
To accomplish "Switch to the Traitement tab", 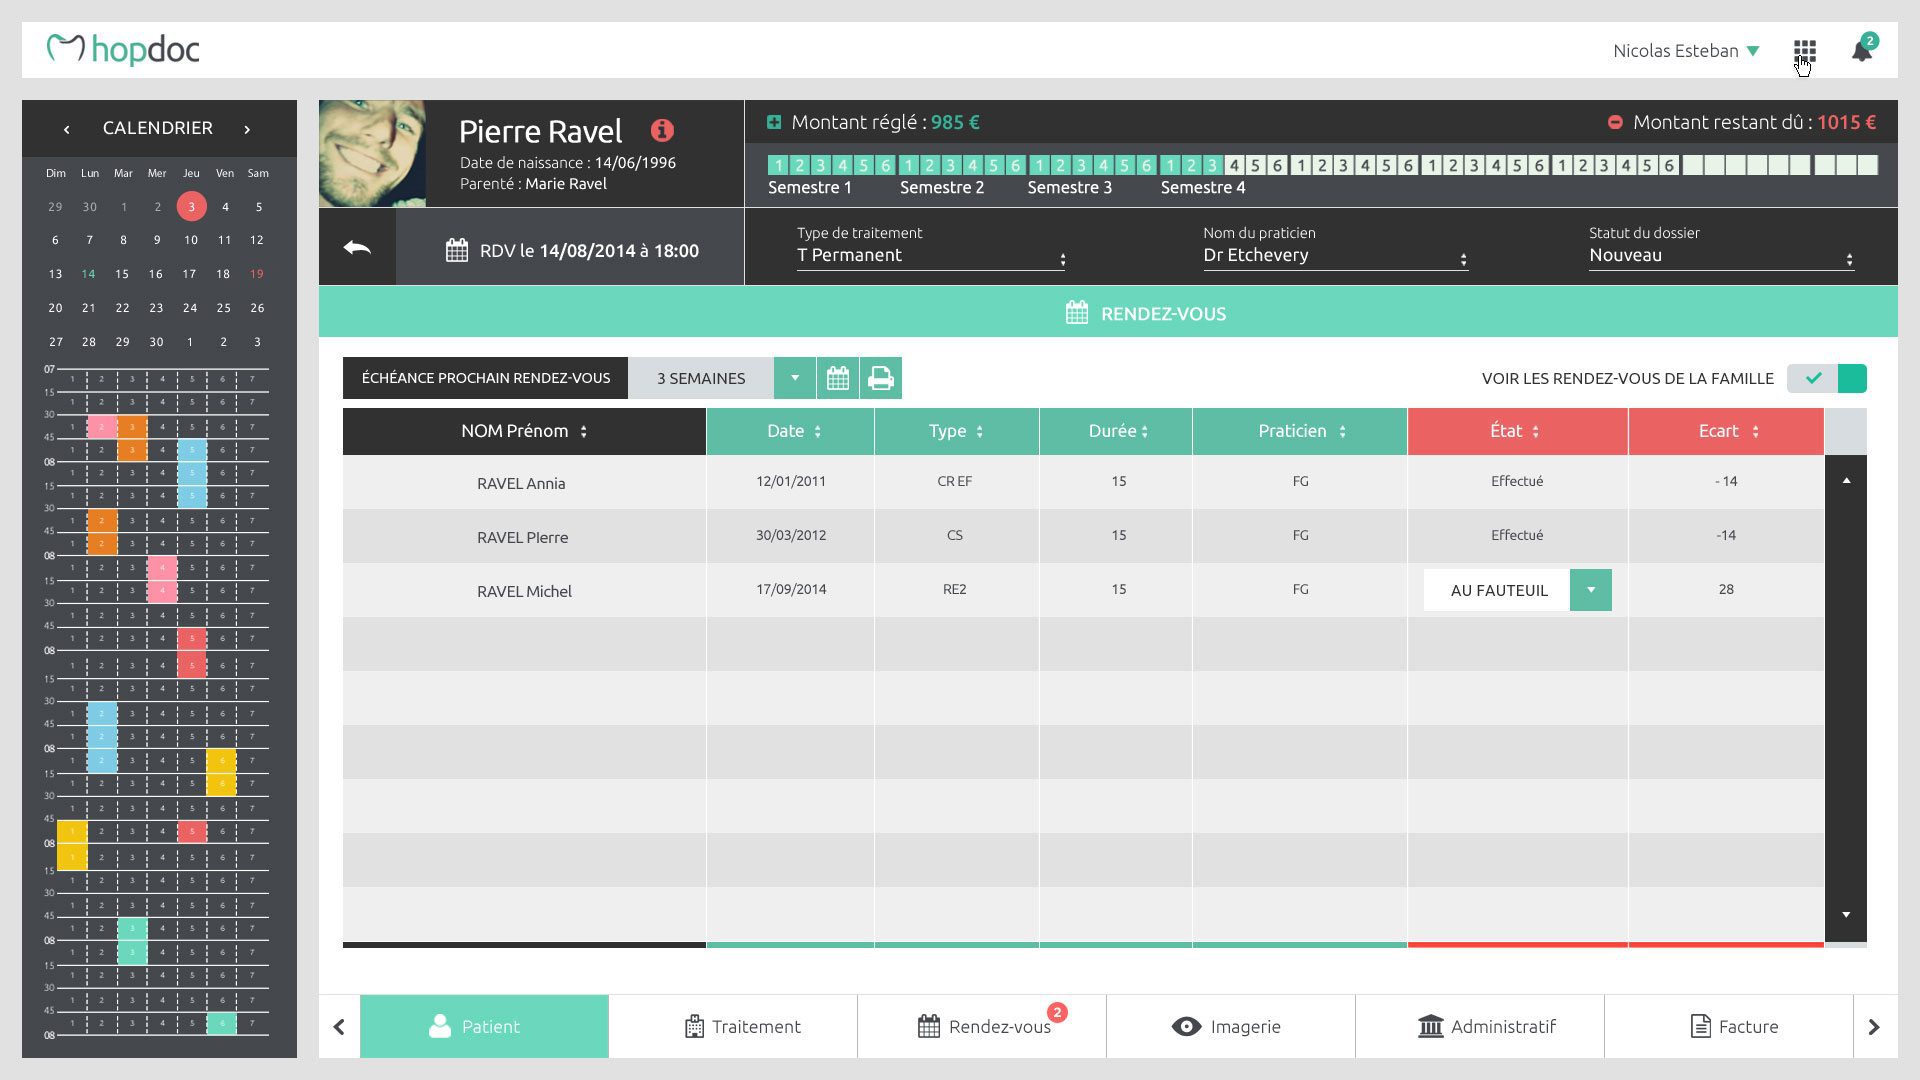I will click(x=742, y=1026).
